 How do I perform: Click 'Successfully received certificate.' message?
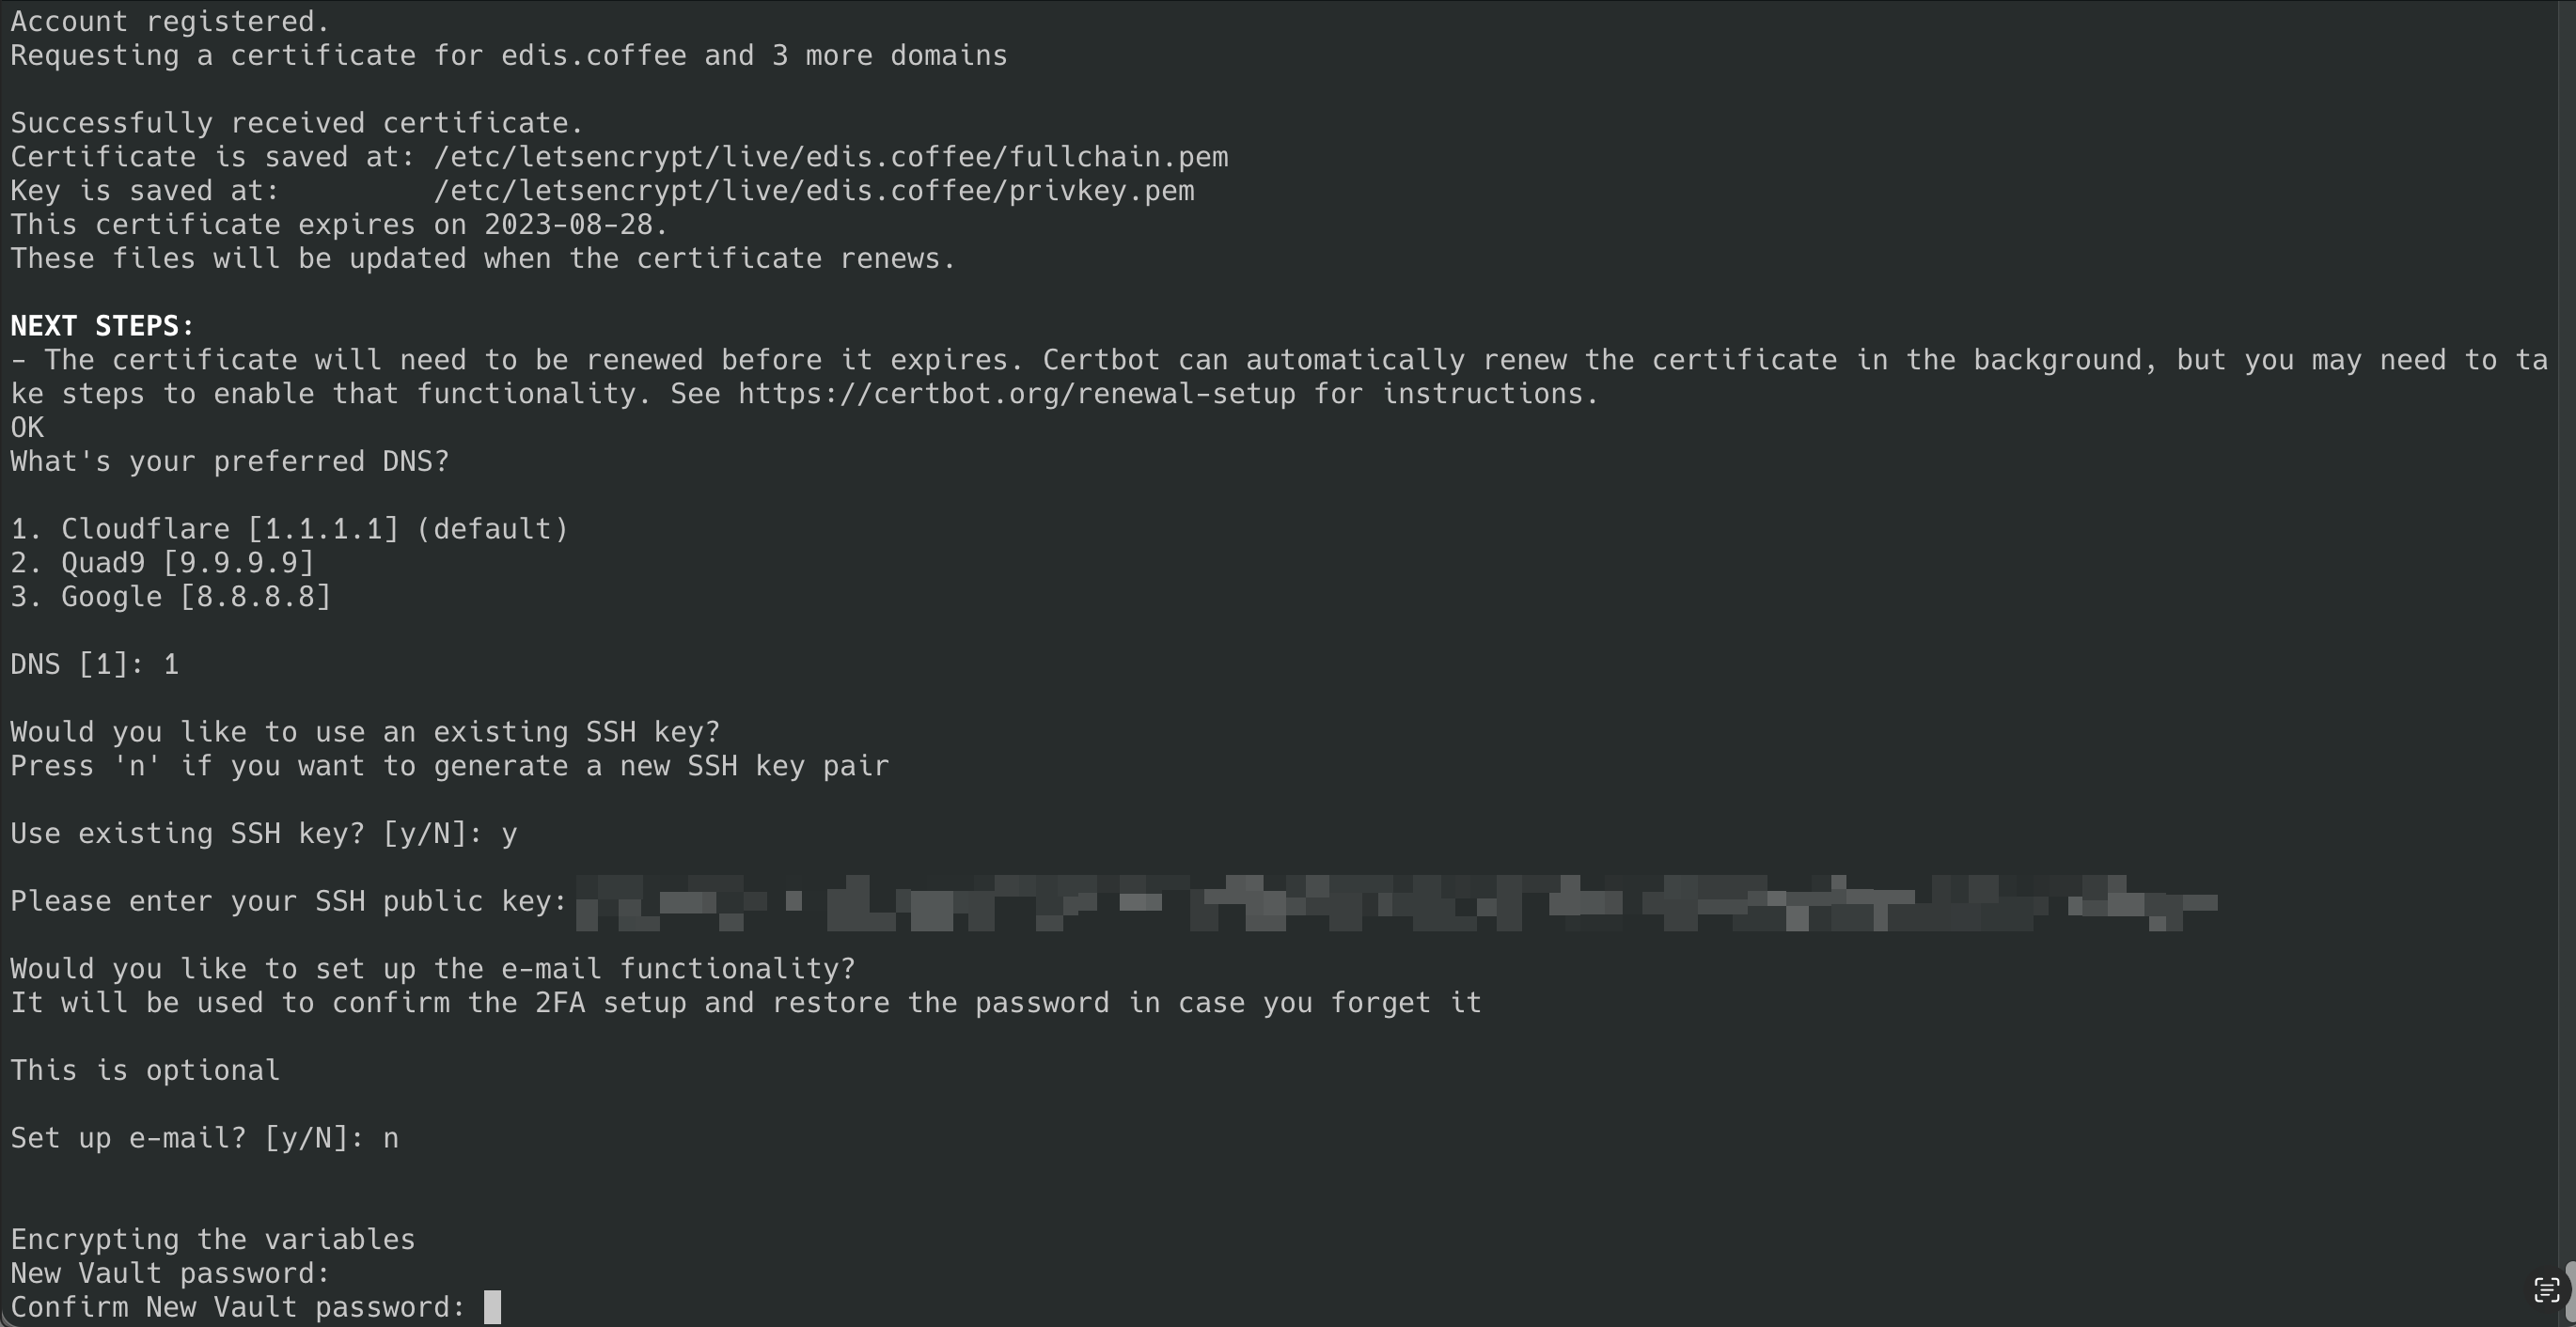click(x=297, y=123)
